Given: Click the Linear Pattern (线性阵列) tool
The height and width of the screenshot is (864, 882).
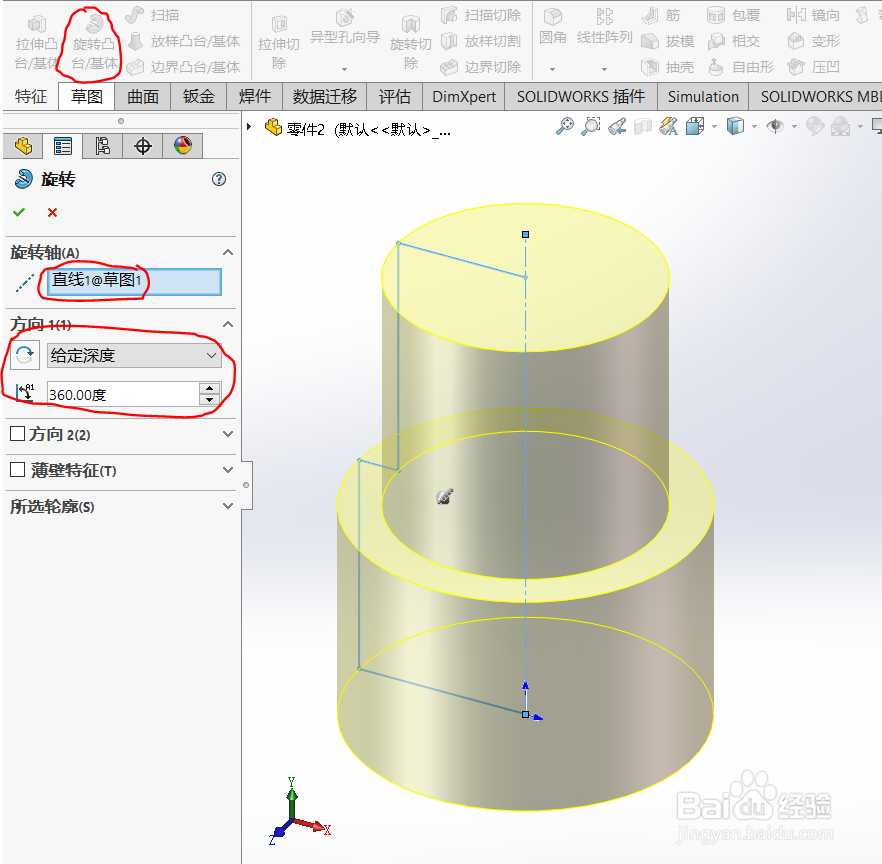Looking at the screenshot, I should coord(605,28).
